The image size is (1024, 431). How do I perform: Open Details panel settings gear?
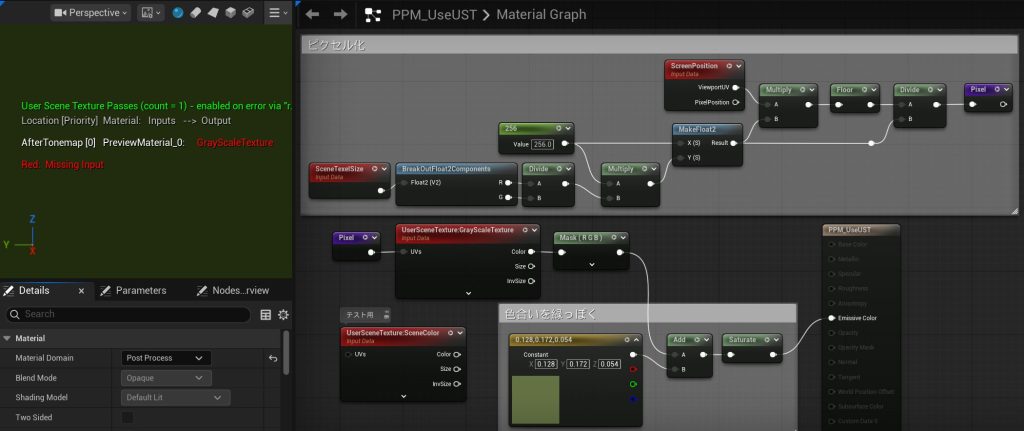point(283,314)
